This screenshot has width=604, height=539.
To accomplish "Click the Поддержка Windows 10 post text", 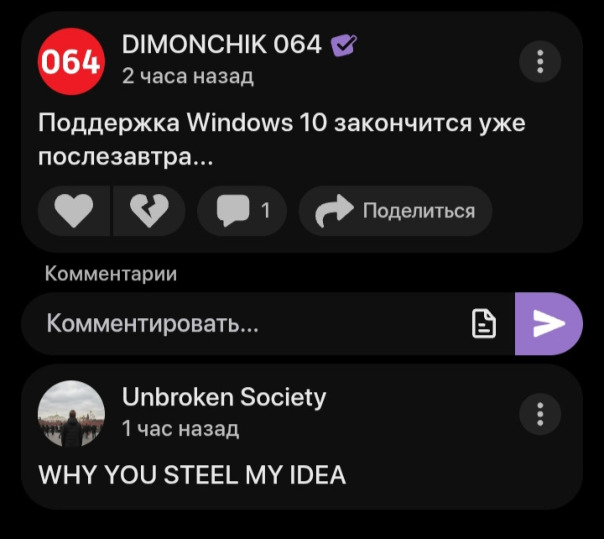I will coord(282,139).
